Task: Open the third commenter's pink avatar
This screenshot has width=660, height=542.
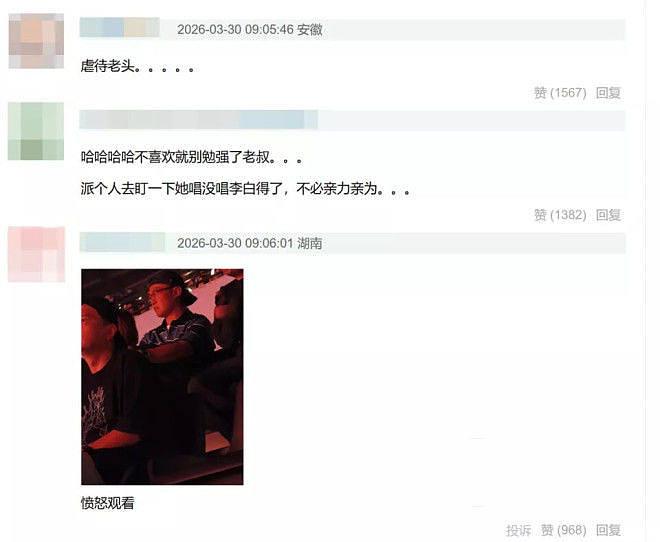Action: tap(37, 254)
